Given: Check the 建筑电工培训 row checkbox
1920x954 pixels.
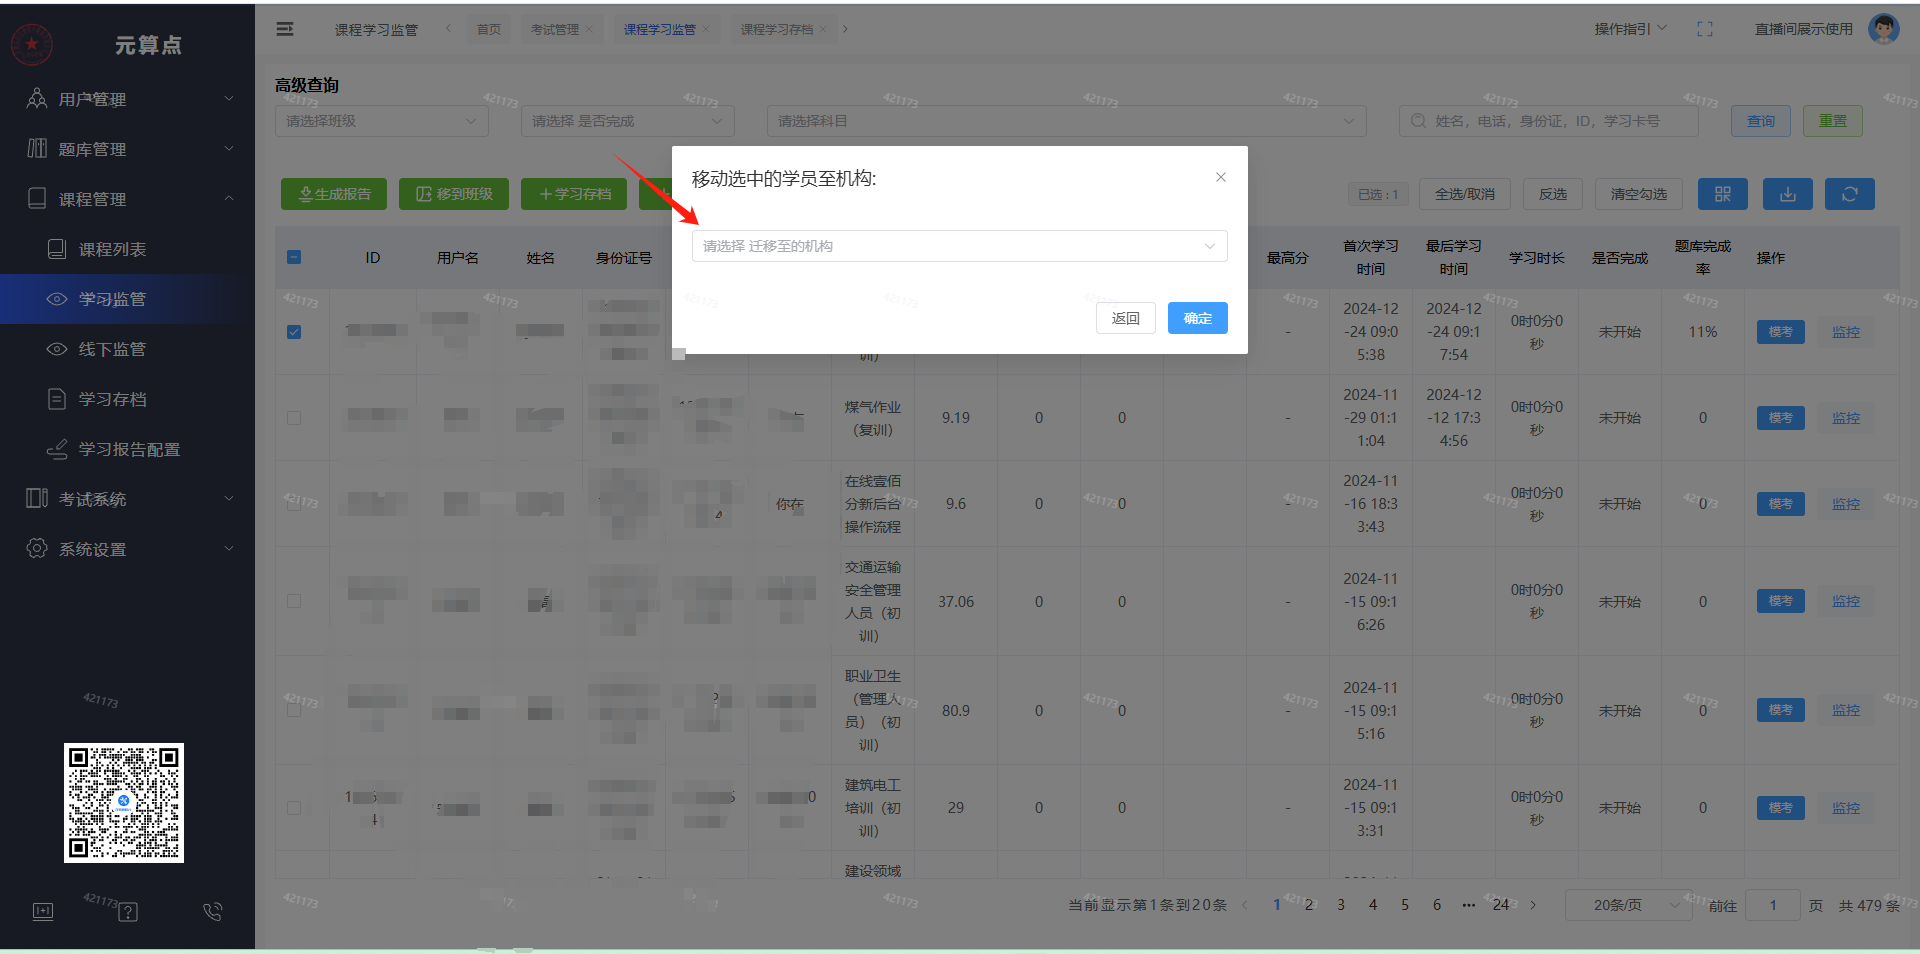Looking at the screenshot, I should point(294,808).
